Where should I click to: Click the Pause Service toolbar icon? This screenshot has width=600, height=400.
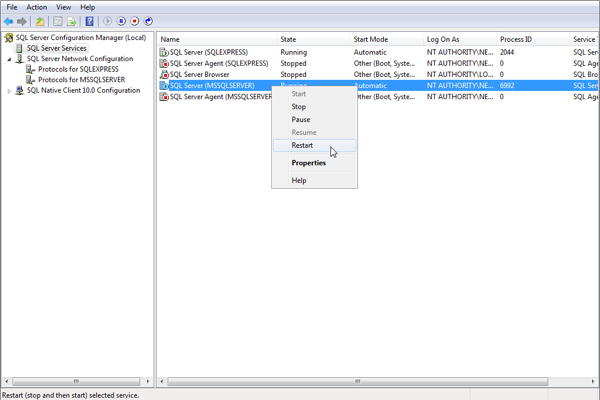pos(121,21)
